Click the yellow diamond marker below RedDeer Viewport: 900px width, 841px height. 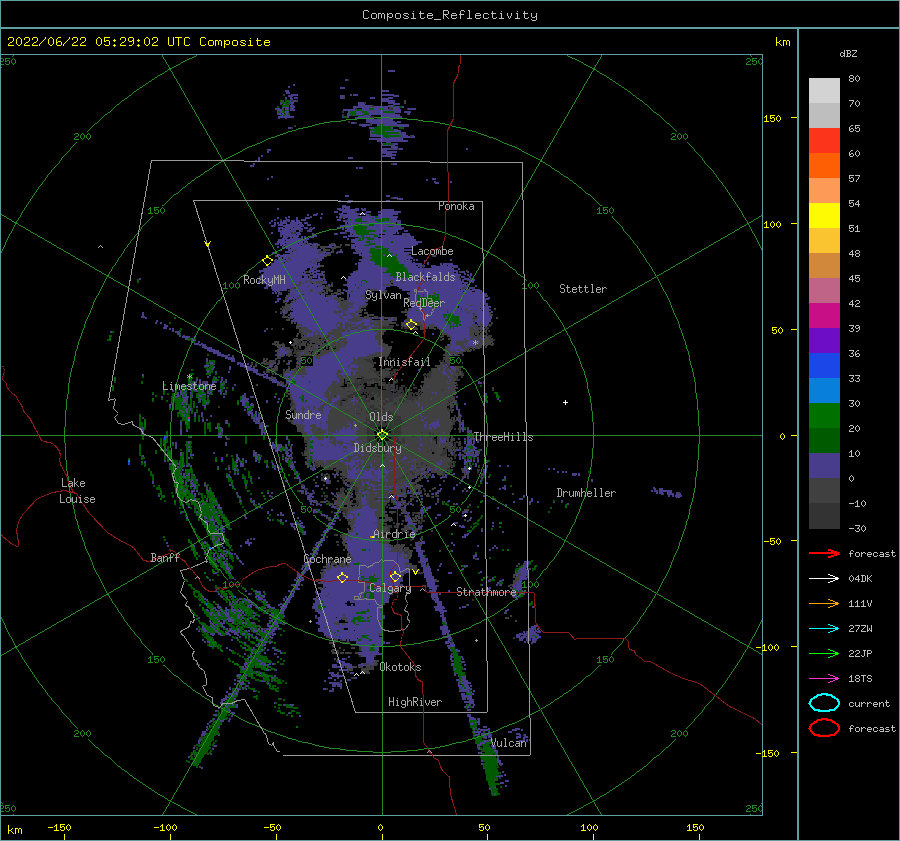(x=411, y=325)
